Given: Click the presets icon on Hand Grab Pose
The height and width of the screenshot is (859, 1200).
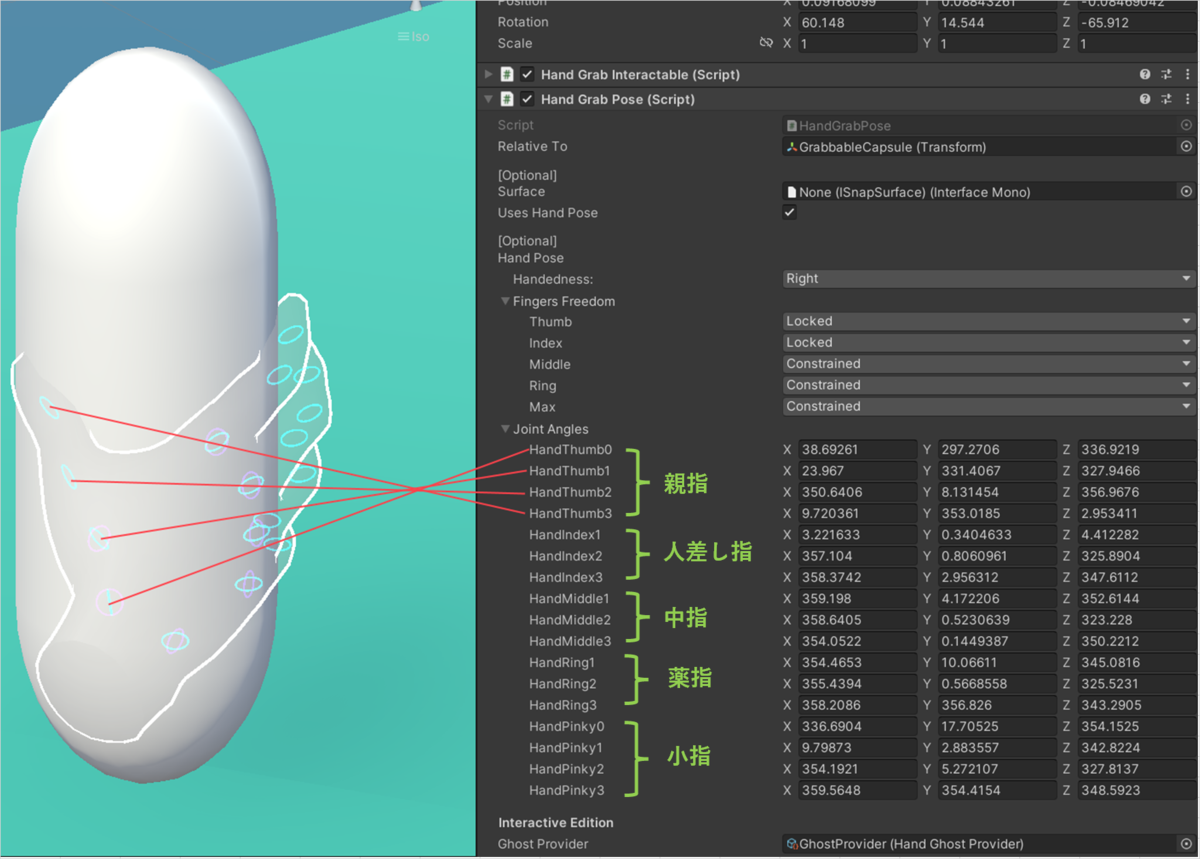Looking at the screenshot, I should (1166, 99).
